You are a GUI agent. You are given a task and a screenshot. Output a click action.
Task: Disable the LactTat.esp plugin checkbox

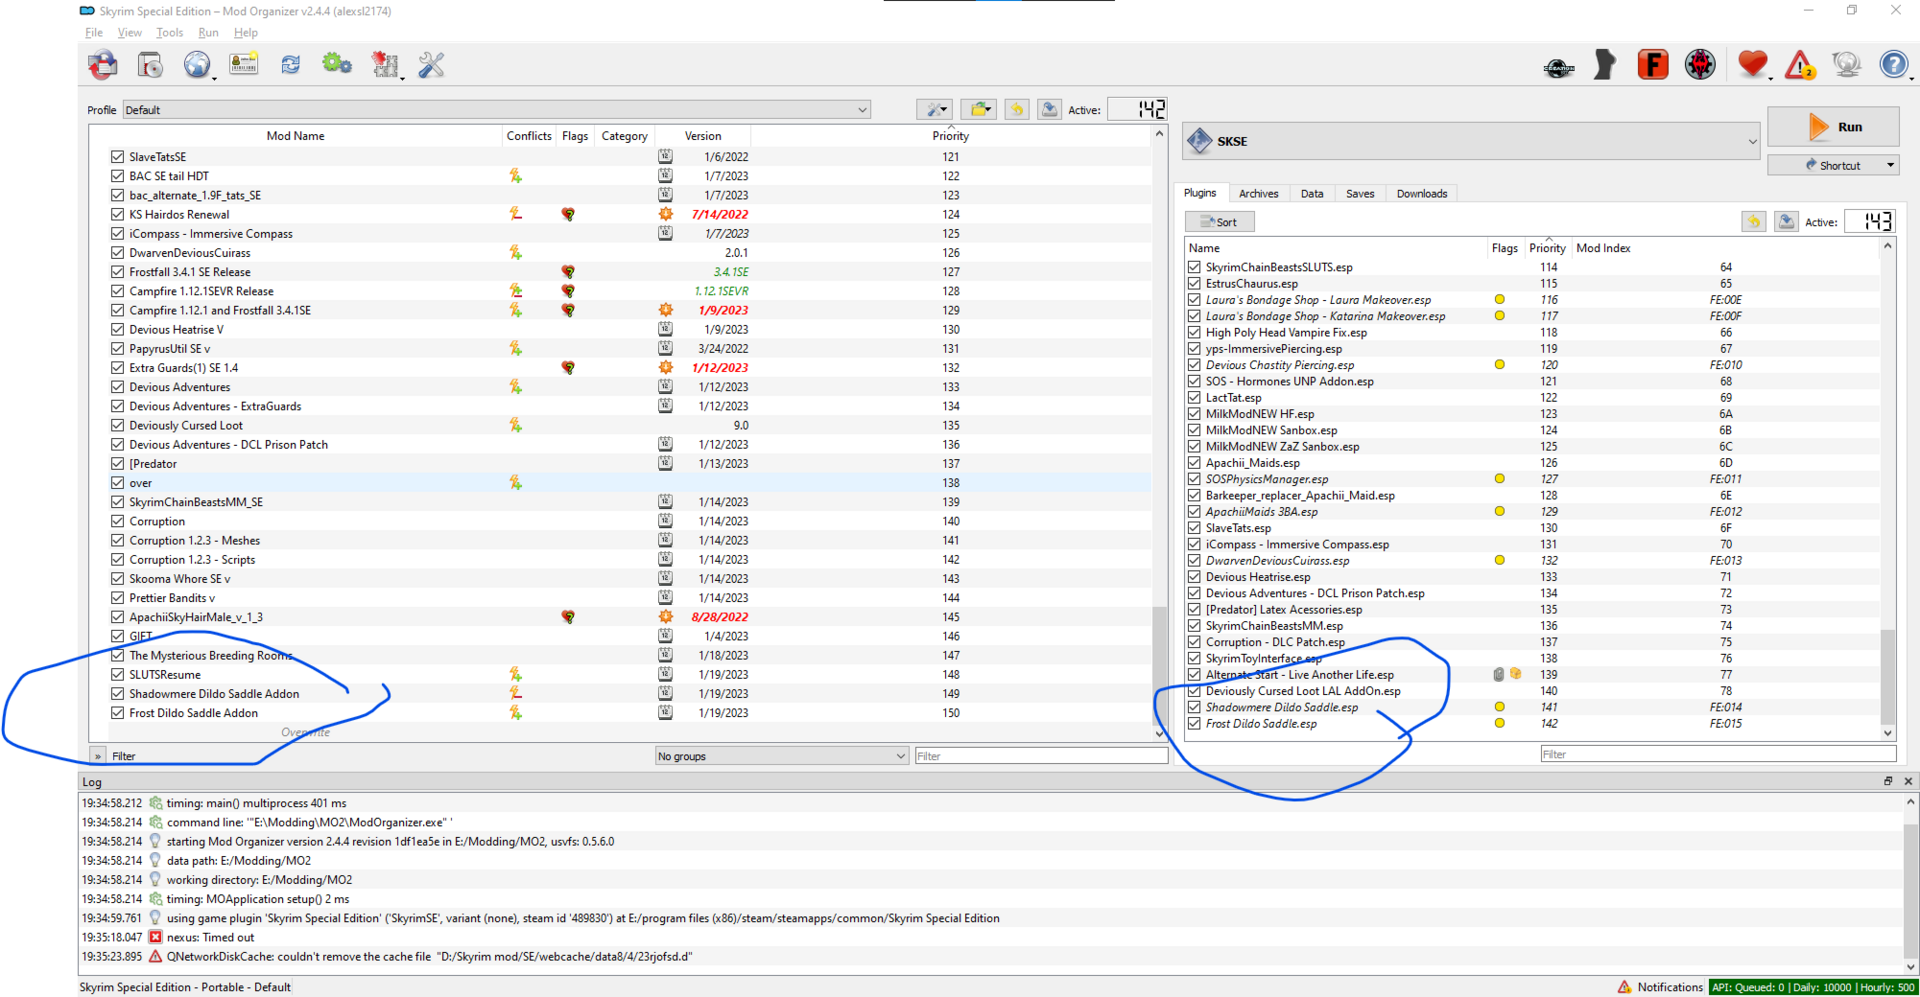click(x=1194, y=398)
